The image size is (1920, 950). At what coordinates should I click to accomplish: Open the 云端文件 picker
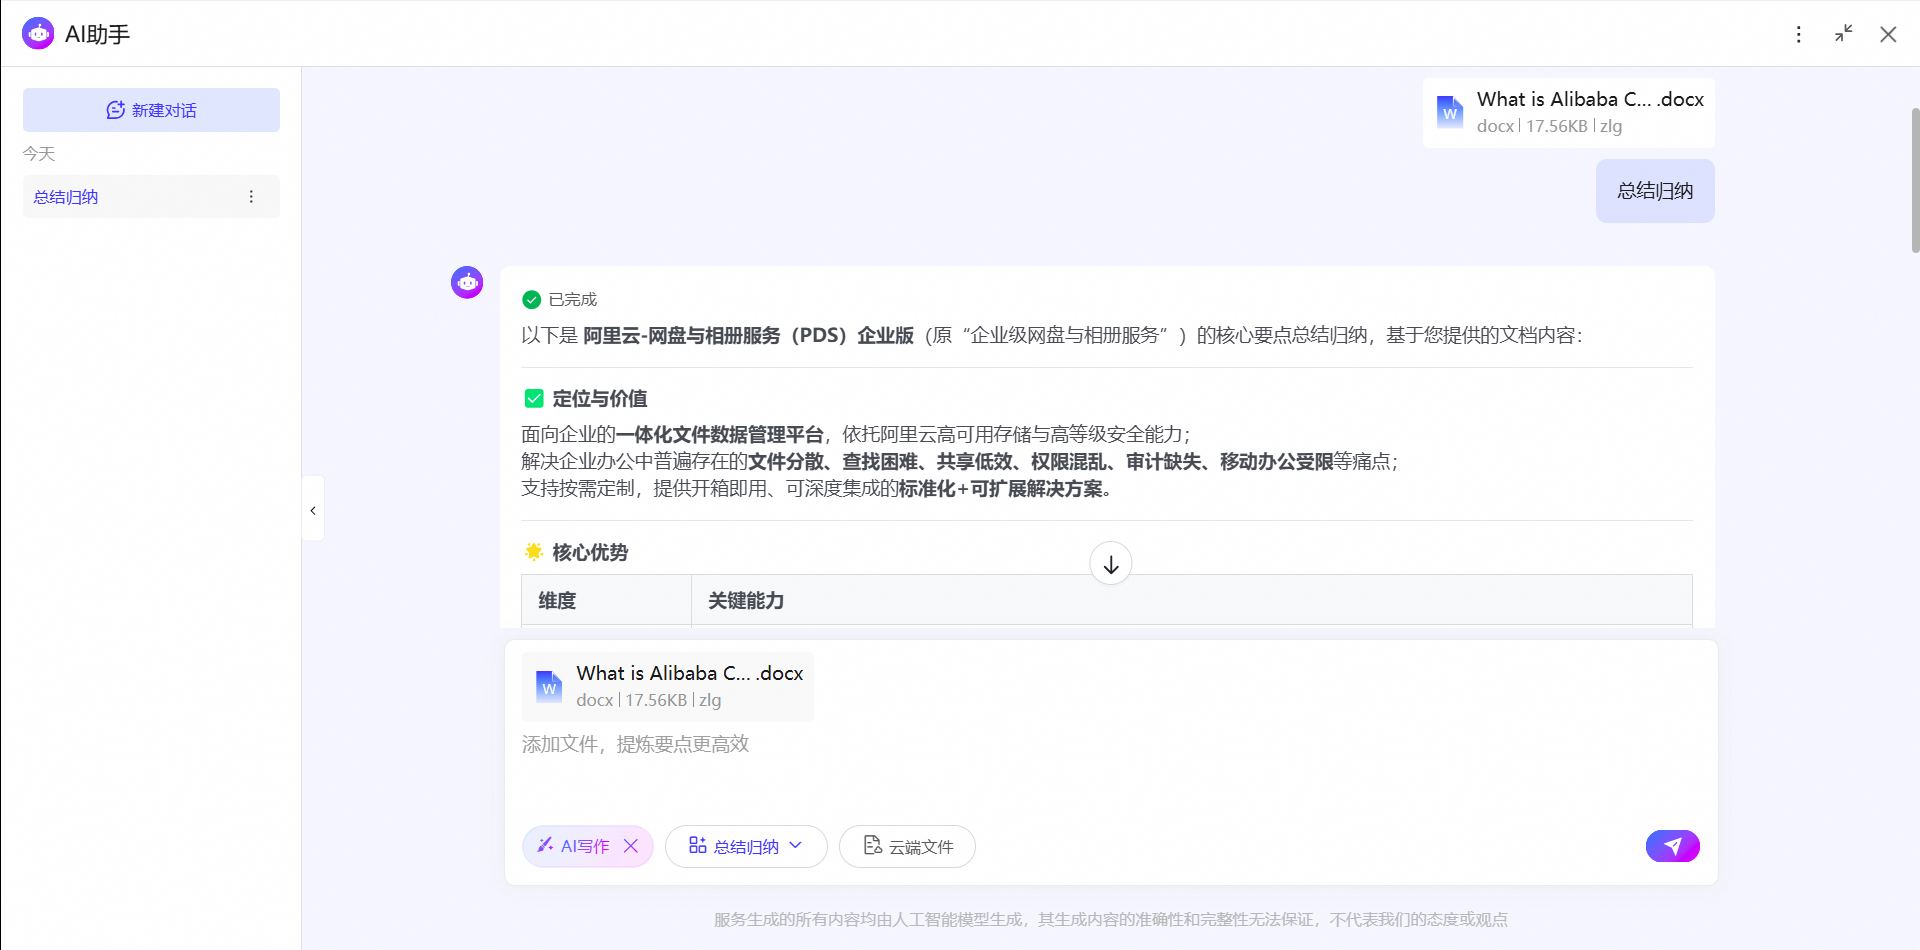click(907, 846)
